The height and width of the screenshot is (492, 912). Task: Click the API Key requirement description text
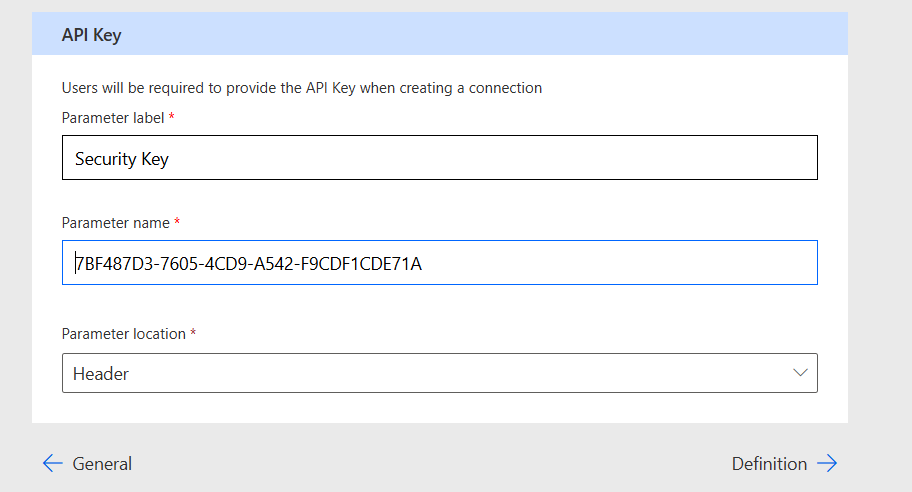[301, 88]
